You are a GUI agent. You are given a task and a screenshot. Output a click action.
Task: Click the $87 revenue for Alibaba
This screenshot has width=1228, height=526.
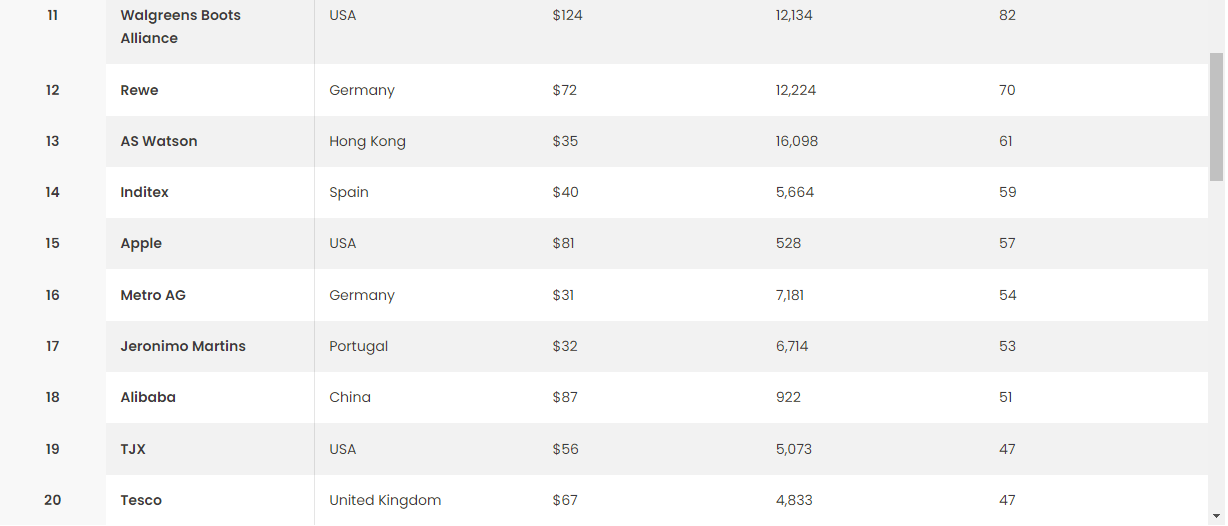(x=565, y=397)
